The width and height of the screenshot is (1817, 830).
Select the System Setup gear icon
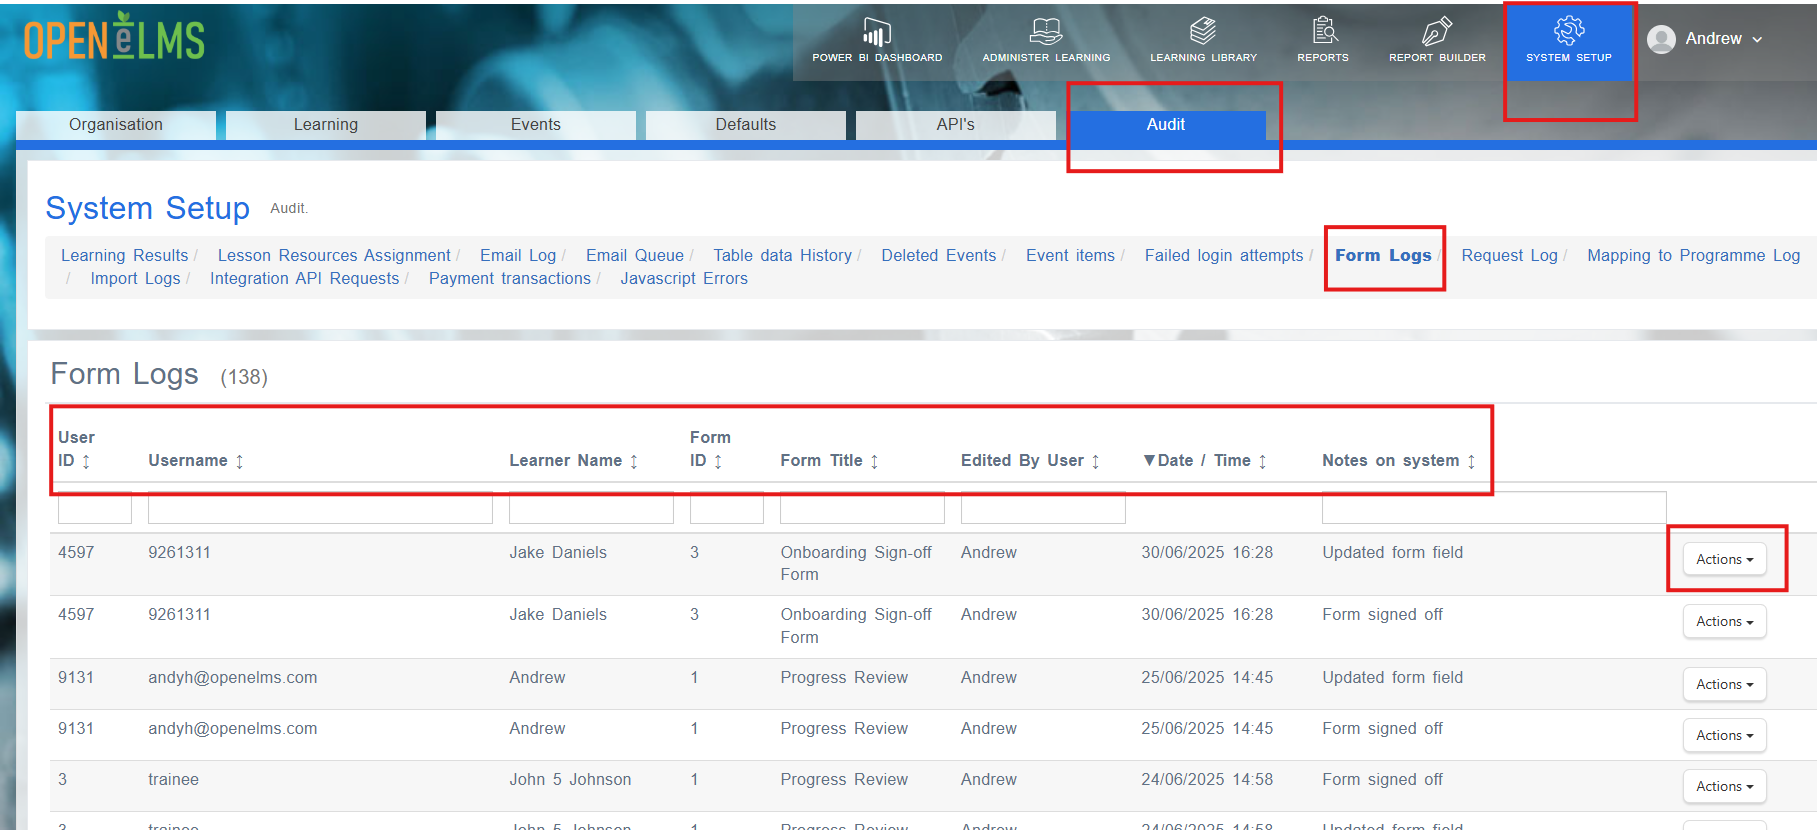tap(1569, 32)
